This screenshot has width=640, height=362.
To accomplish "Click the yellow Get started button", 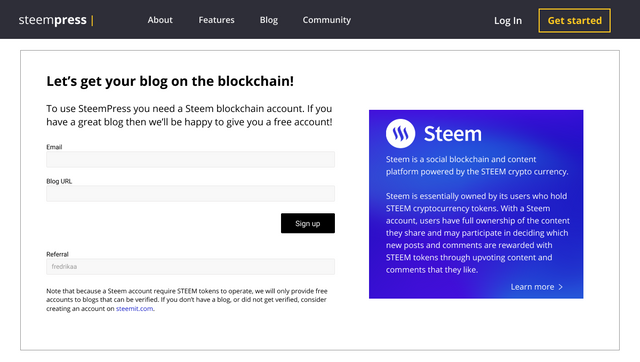I will tap(574, 20).
